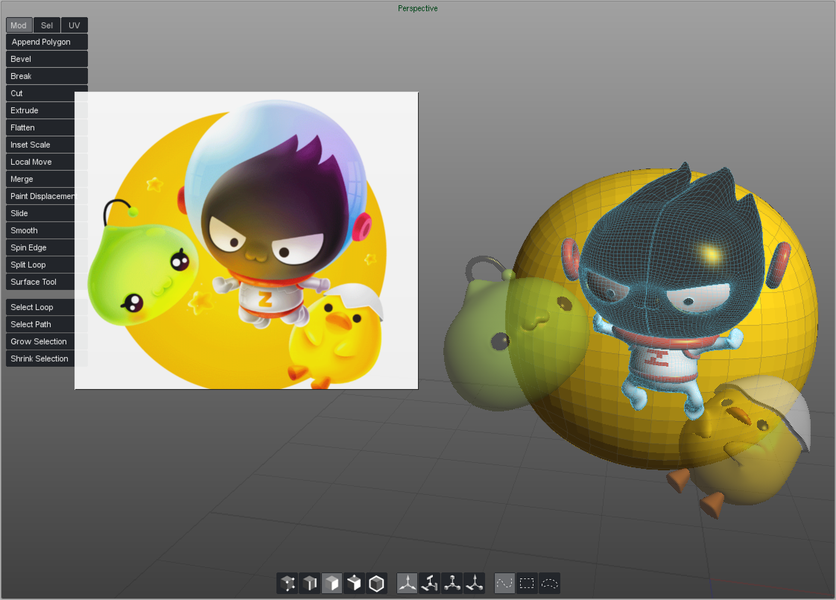Click Grow Selection button
Image resolution: width=836 pixels, height=600 pixels.
point(41,341)
